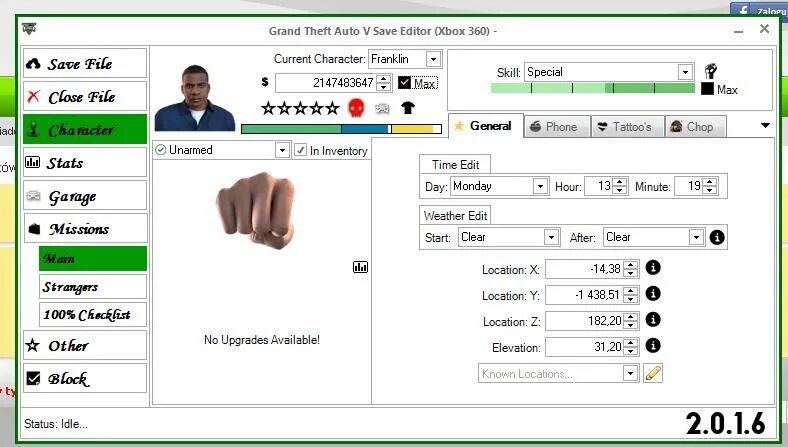Click the Elevation stepper arrows
Image resolution: width=788 pixels, height=447 pixels.
point(631,346)
